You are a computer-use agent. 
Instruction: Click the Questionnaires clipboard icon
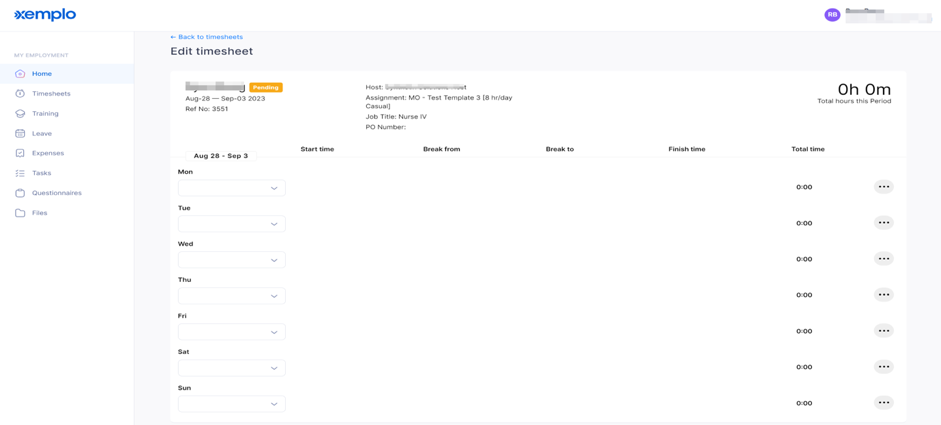point(20,193)
